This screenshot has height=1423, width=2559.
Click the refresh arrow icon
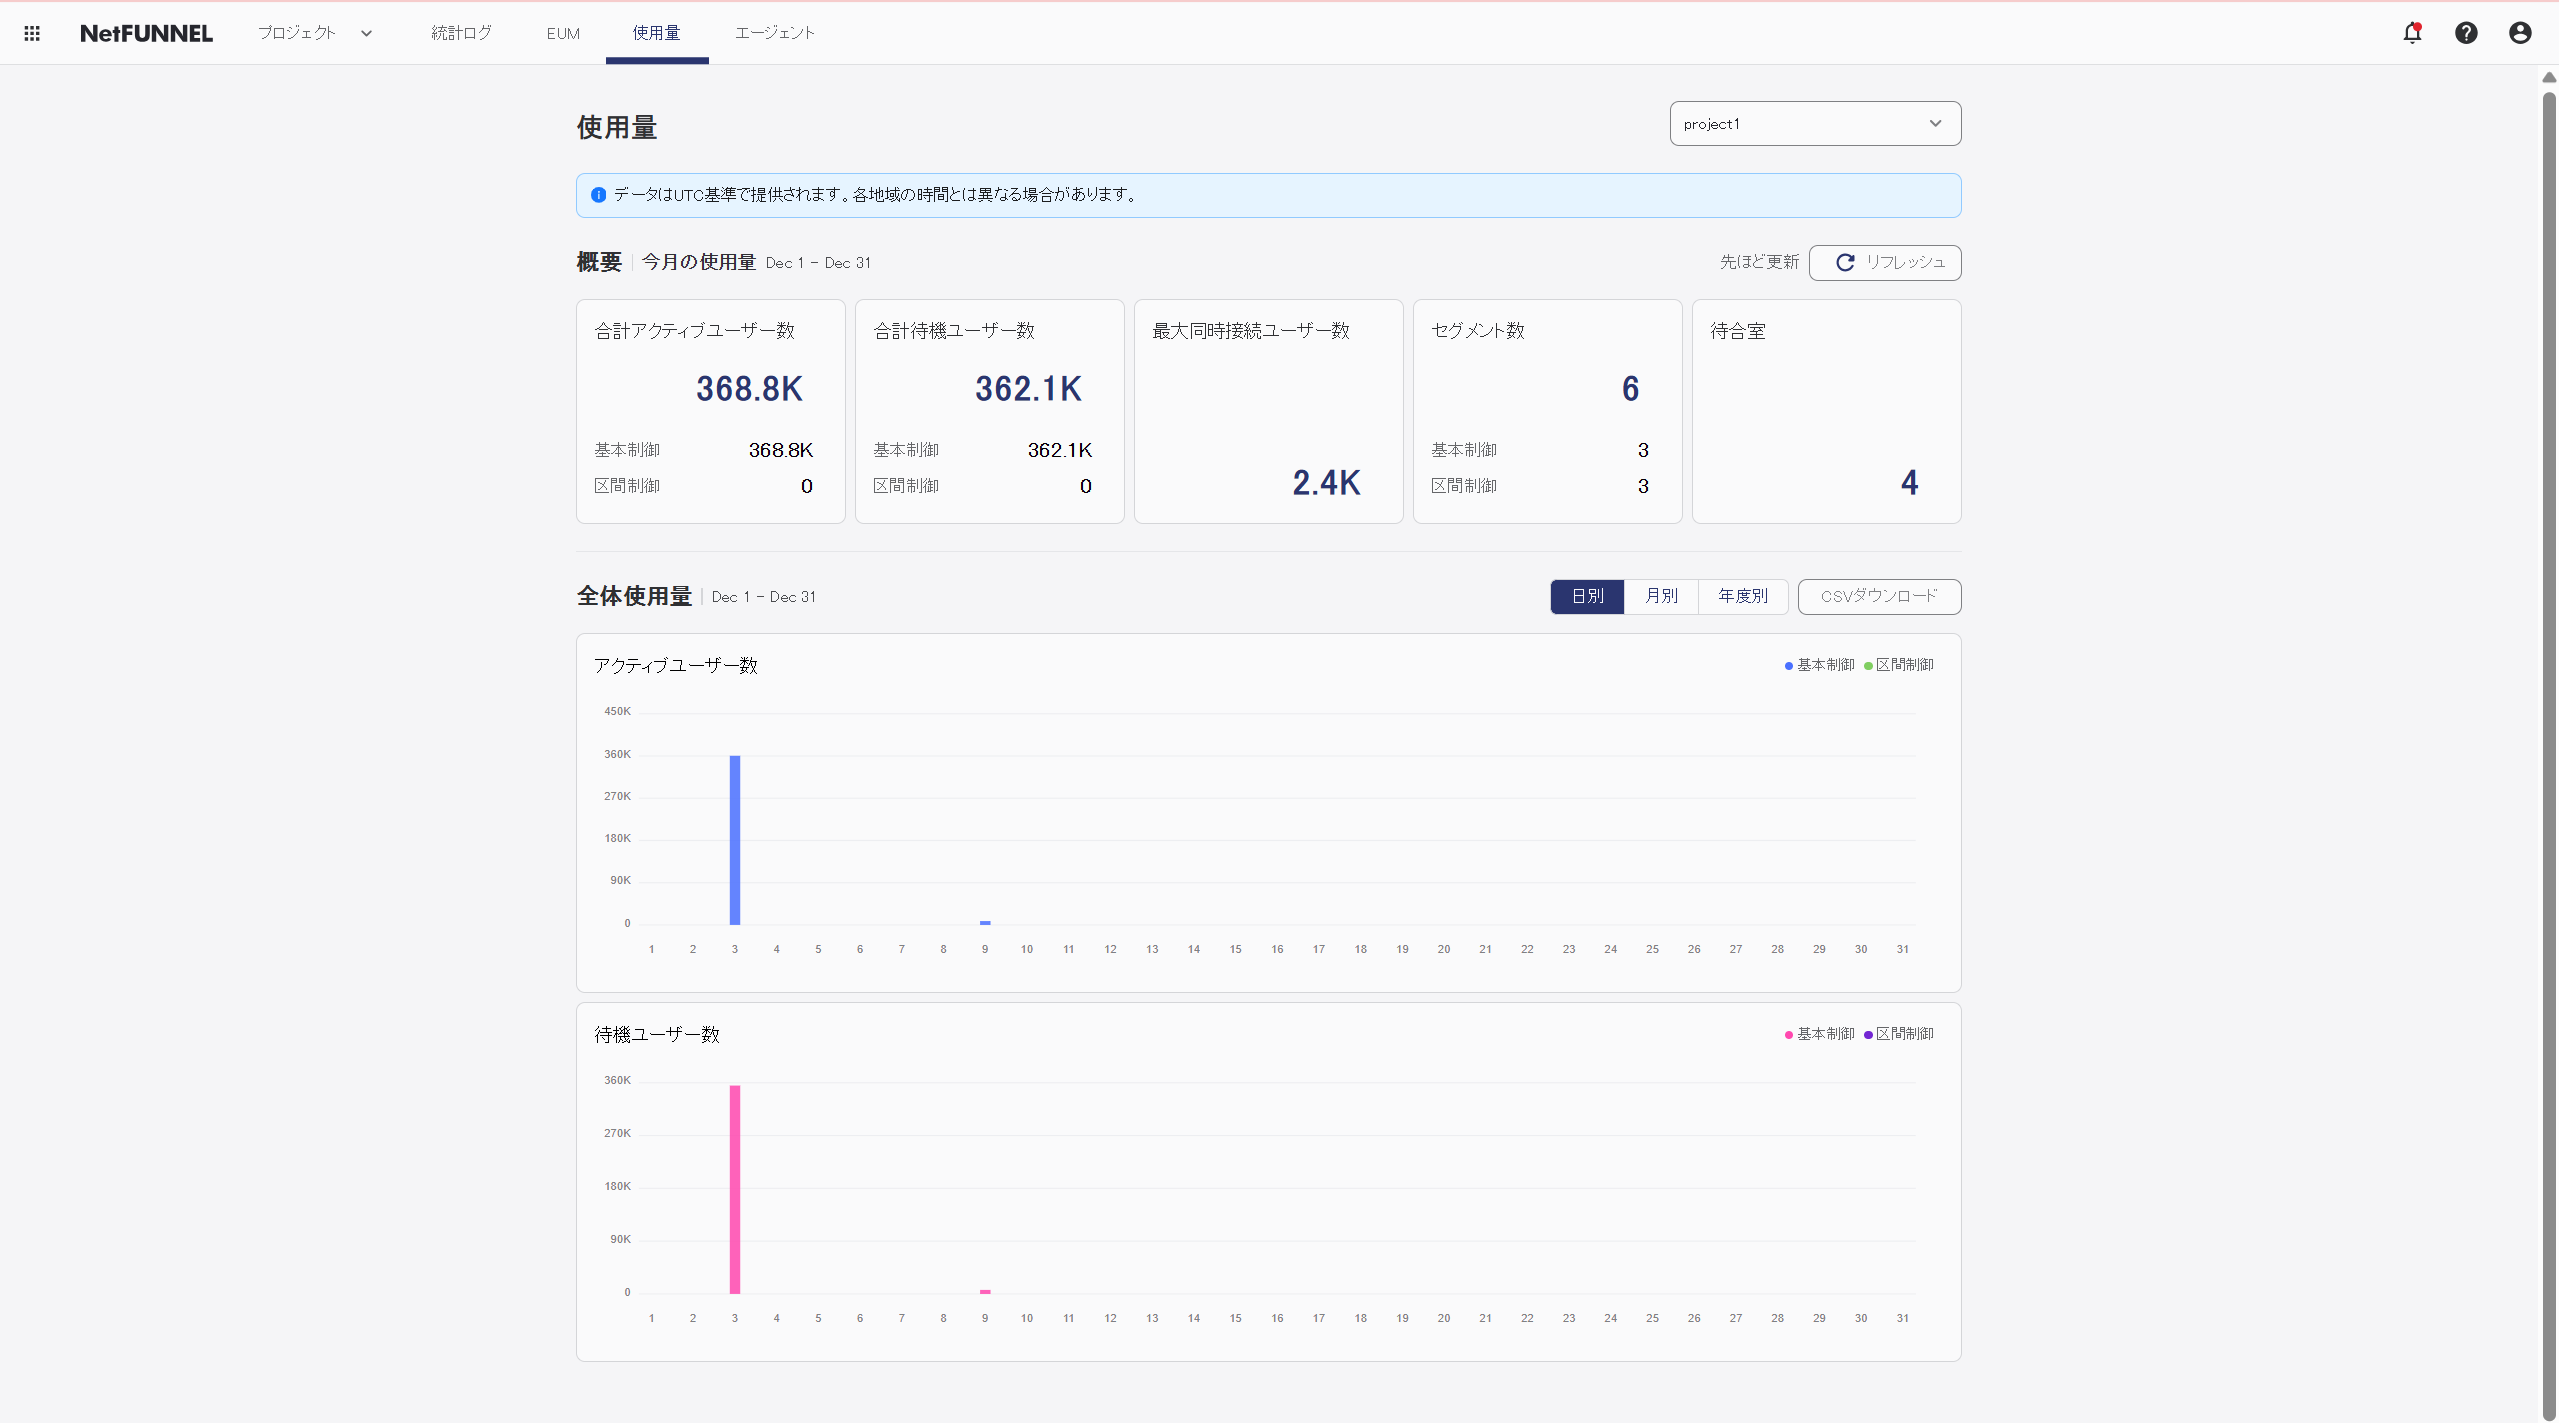click(x=1846, y=262)
